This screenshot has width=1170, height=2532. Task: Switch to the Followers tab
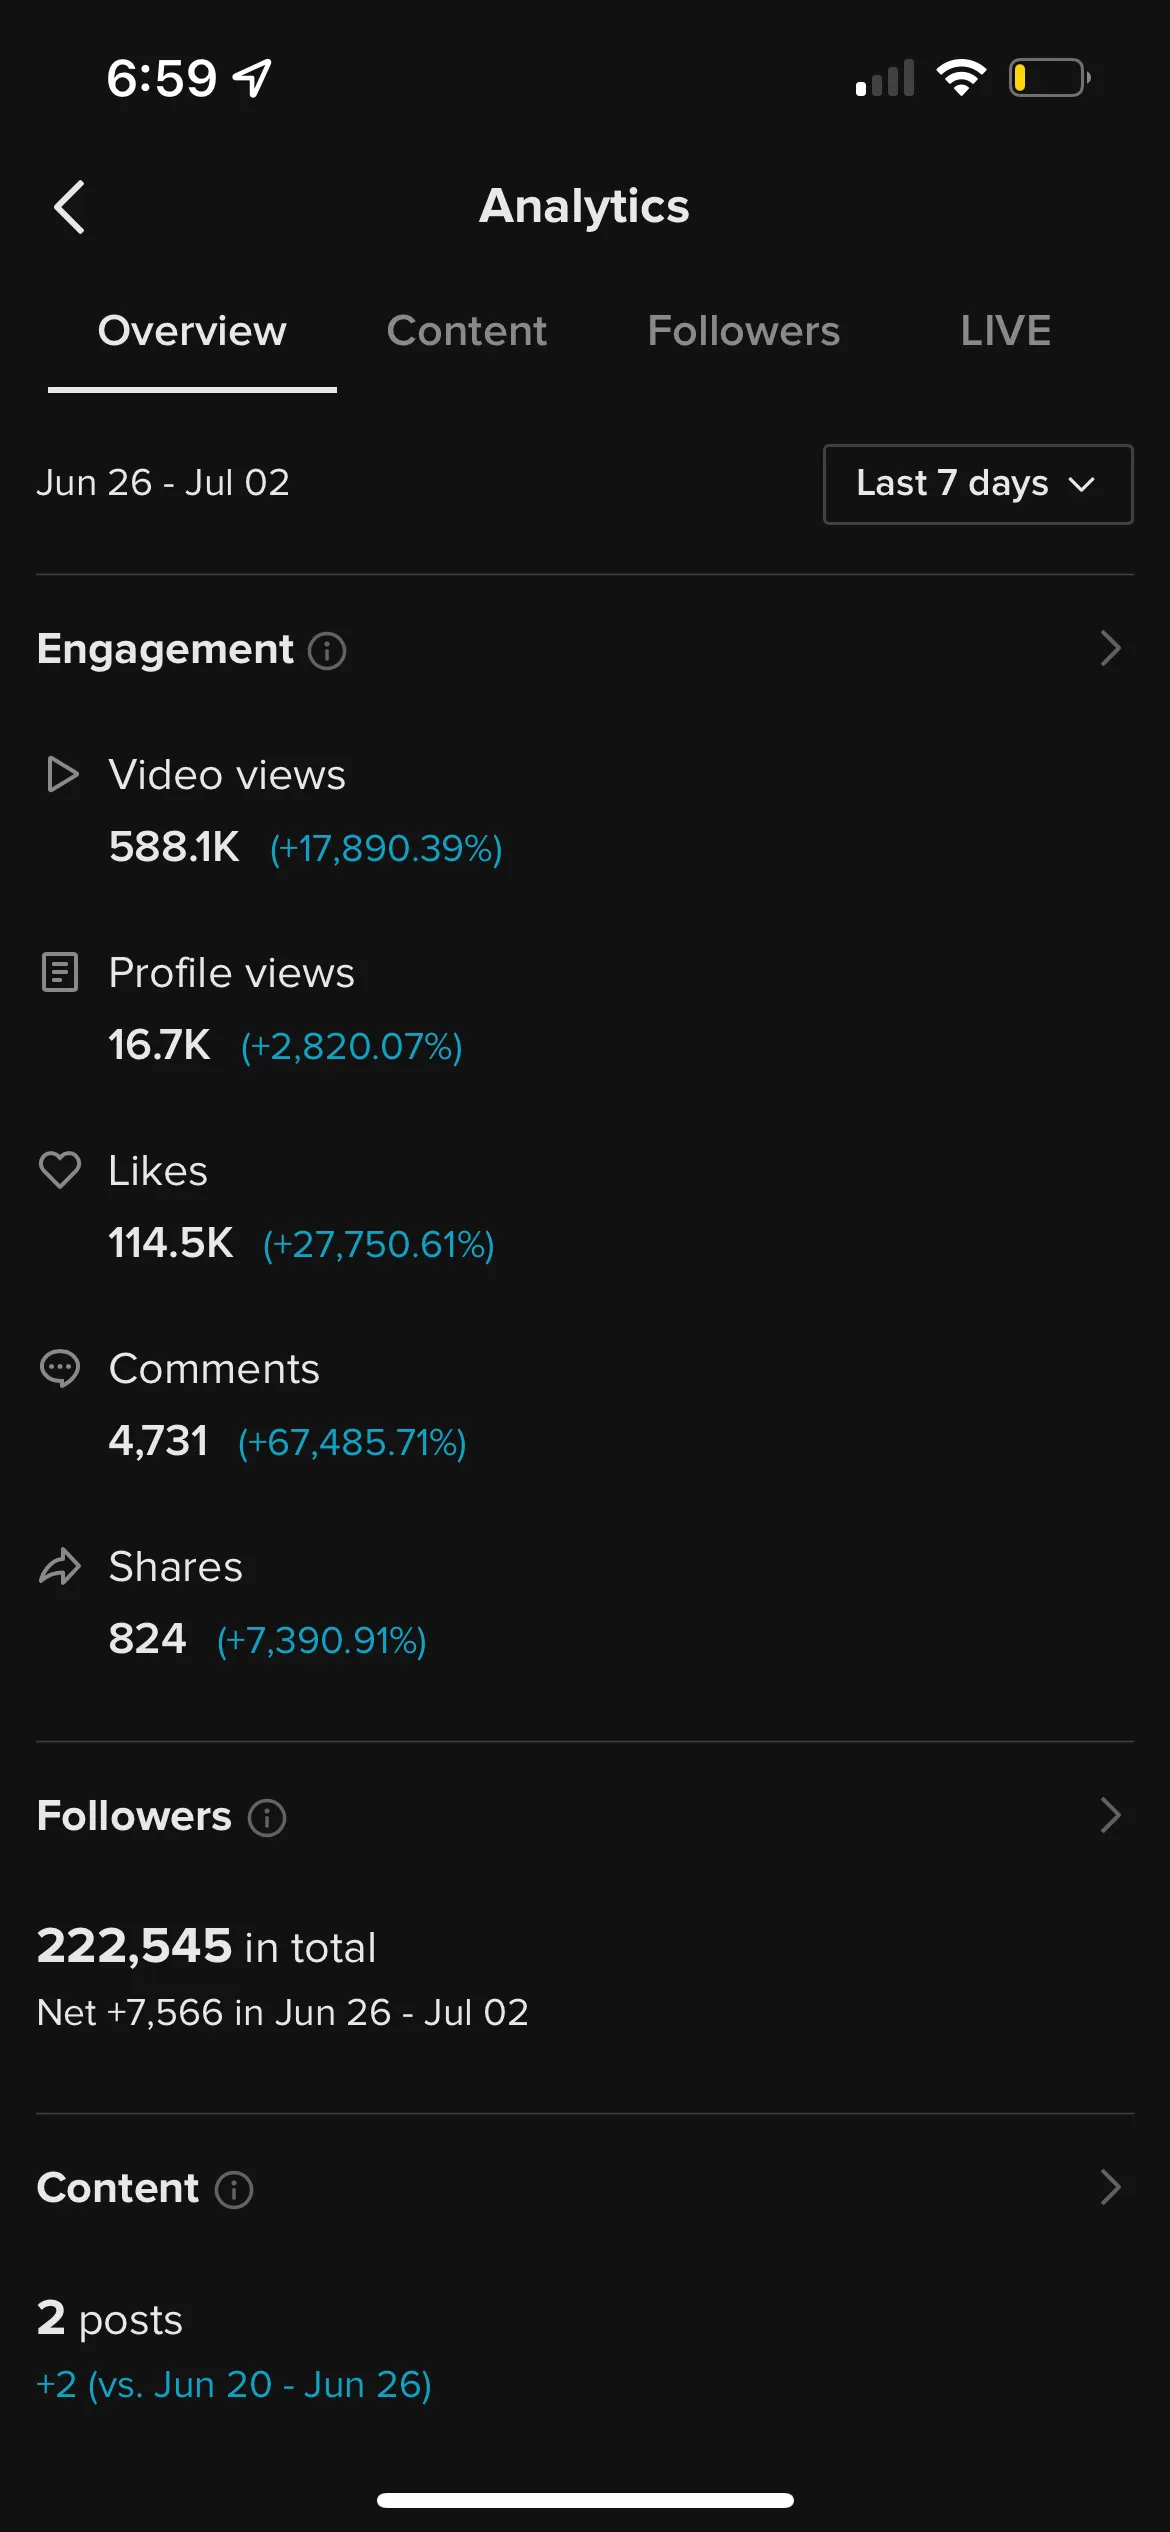743,331
